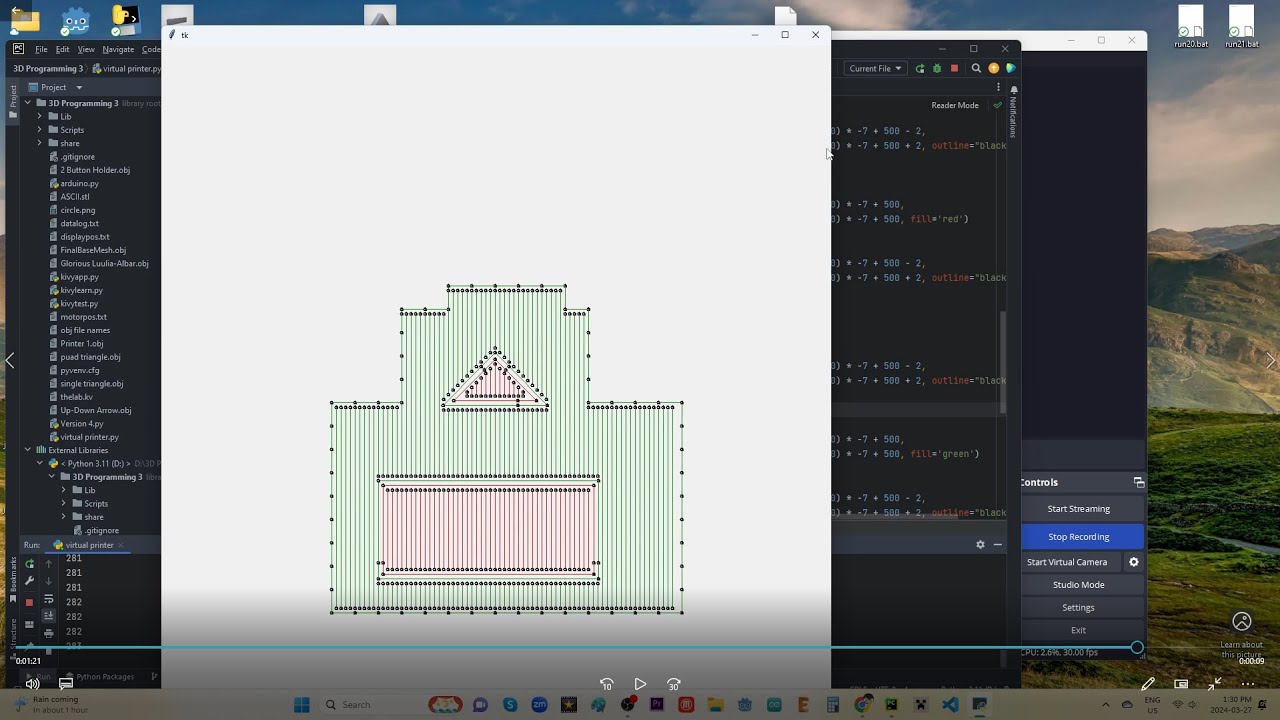Open the Current File run configuration dropdown
This screenshot has height=720, width=1280.
[x=875, y=68]
